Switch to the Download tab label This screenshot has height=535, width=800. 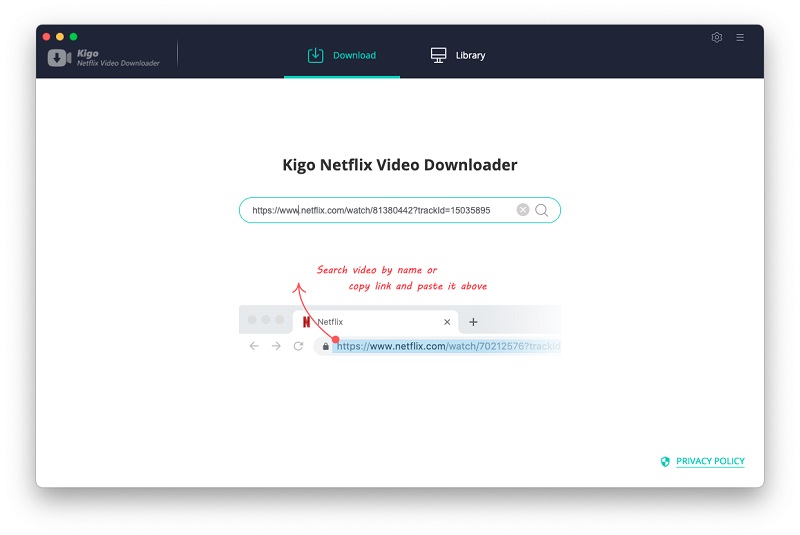(354, 55)
